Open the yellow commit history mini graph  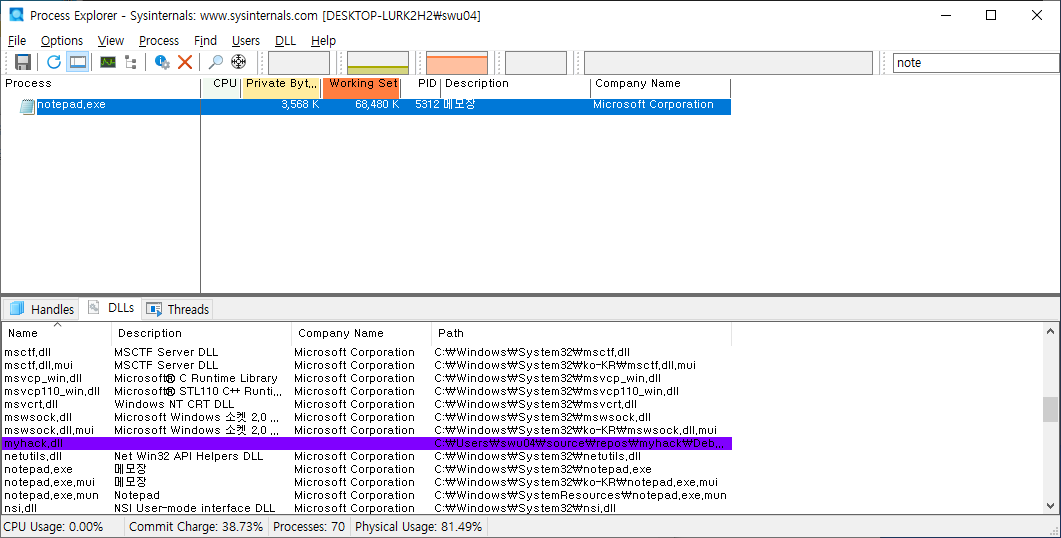tap(378, 63)
